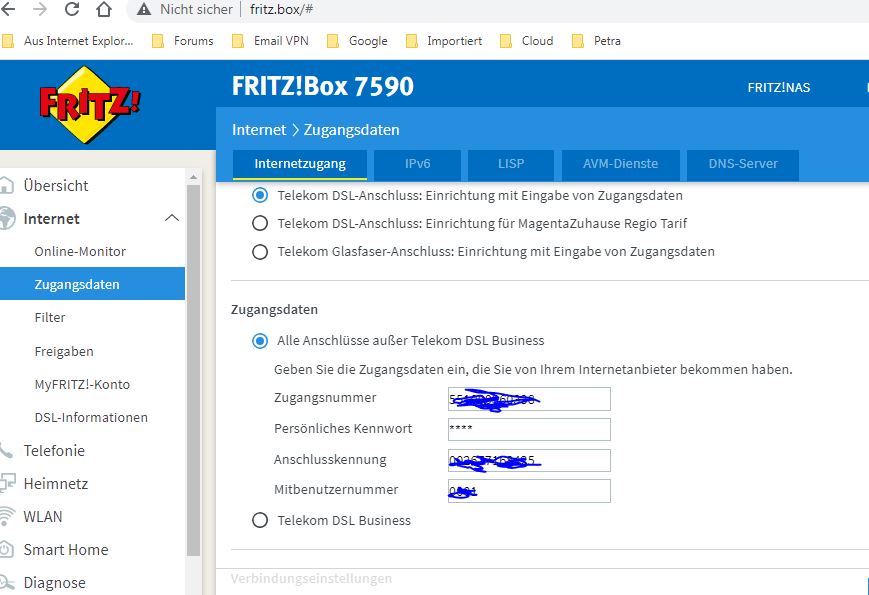Screen dimensions: 869x595
Task: Open FRITZ!NAS from header
Action: [x=779, y=88]
